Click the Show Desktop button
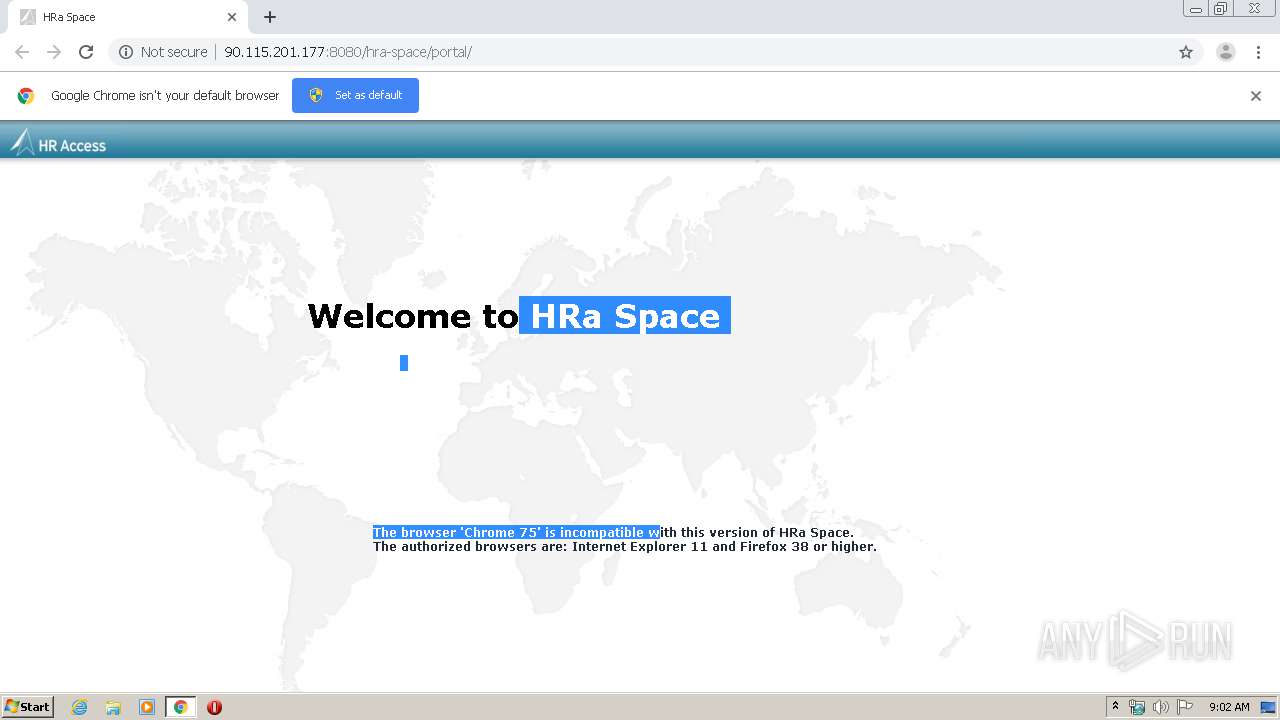Screen dimensions: 1280x720 coord(1270,707)
